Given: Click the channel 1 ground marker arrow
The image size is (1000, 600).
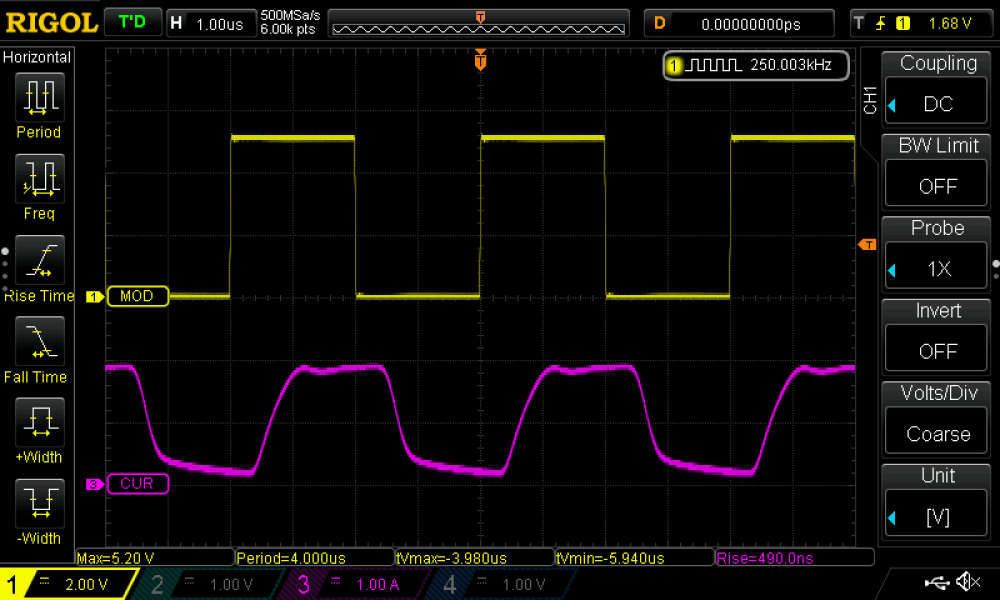Looking at the screenshot, I should (95, 297).
